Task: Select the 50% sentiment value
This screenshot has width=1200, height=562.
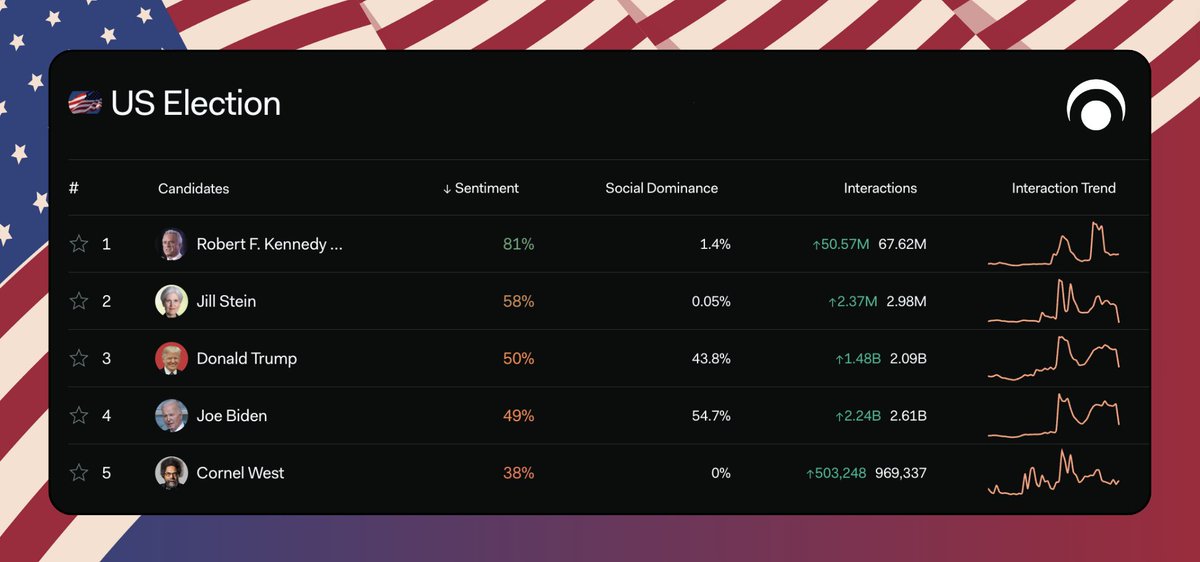Action: click(518, 358)
